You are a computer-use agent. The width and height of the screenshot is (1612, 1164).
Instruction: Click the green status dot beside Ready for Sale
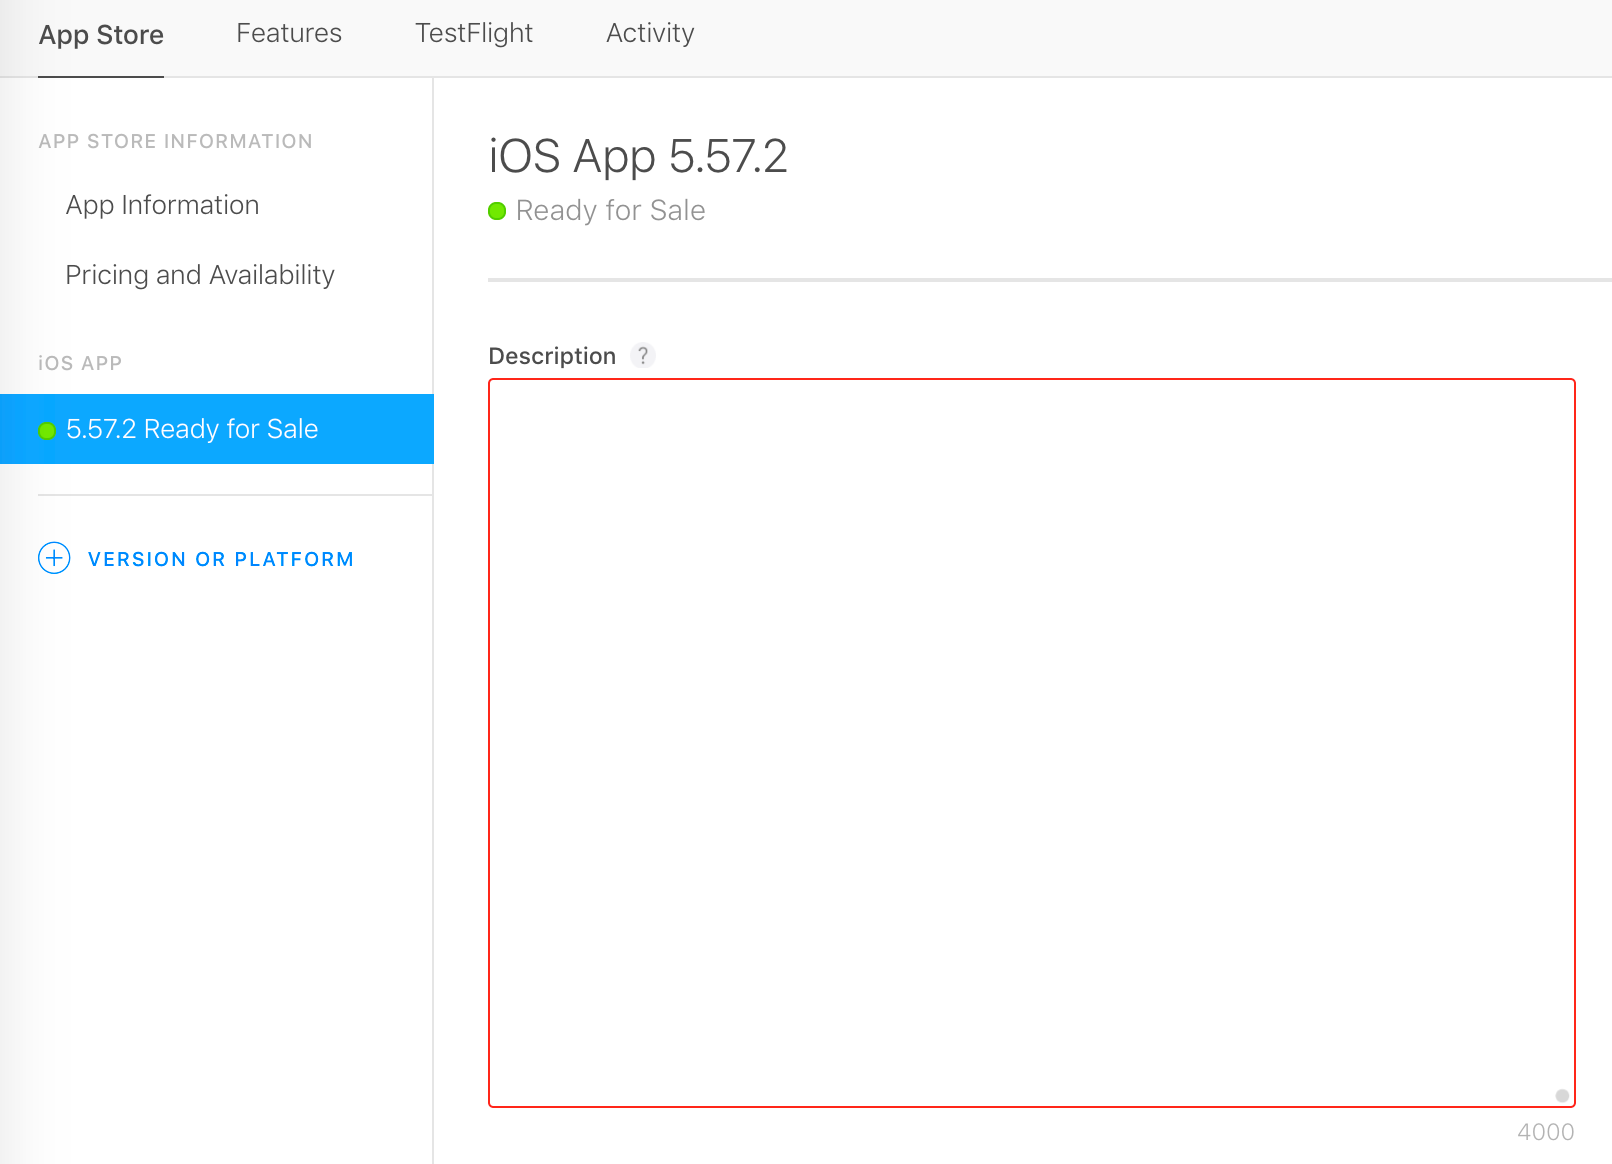[x=497, y=211]
